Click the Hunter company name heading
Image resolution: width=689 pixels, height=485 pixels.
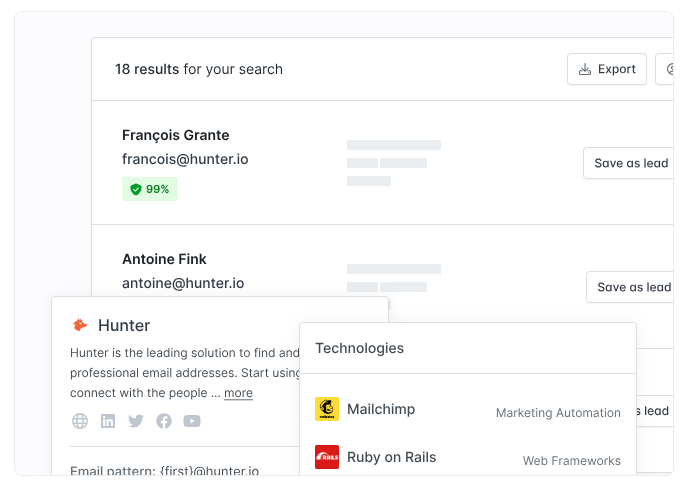pyautogui.click(x=124, y=326)
